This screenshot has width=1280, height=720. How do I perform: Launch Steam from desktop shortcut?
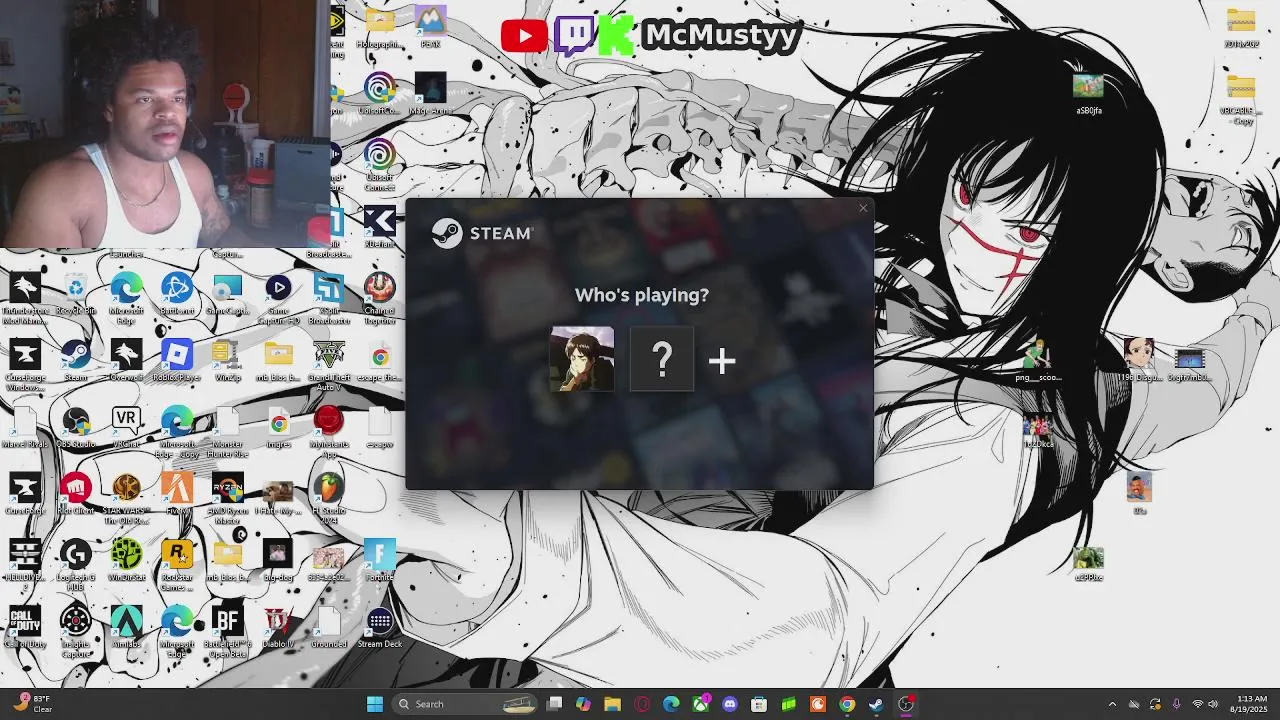(x=76, y=362)
